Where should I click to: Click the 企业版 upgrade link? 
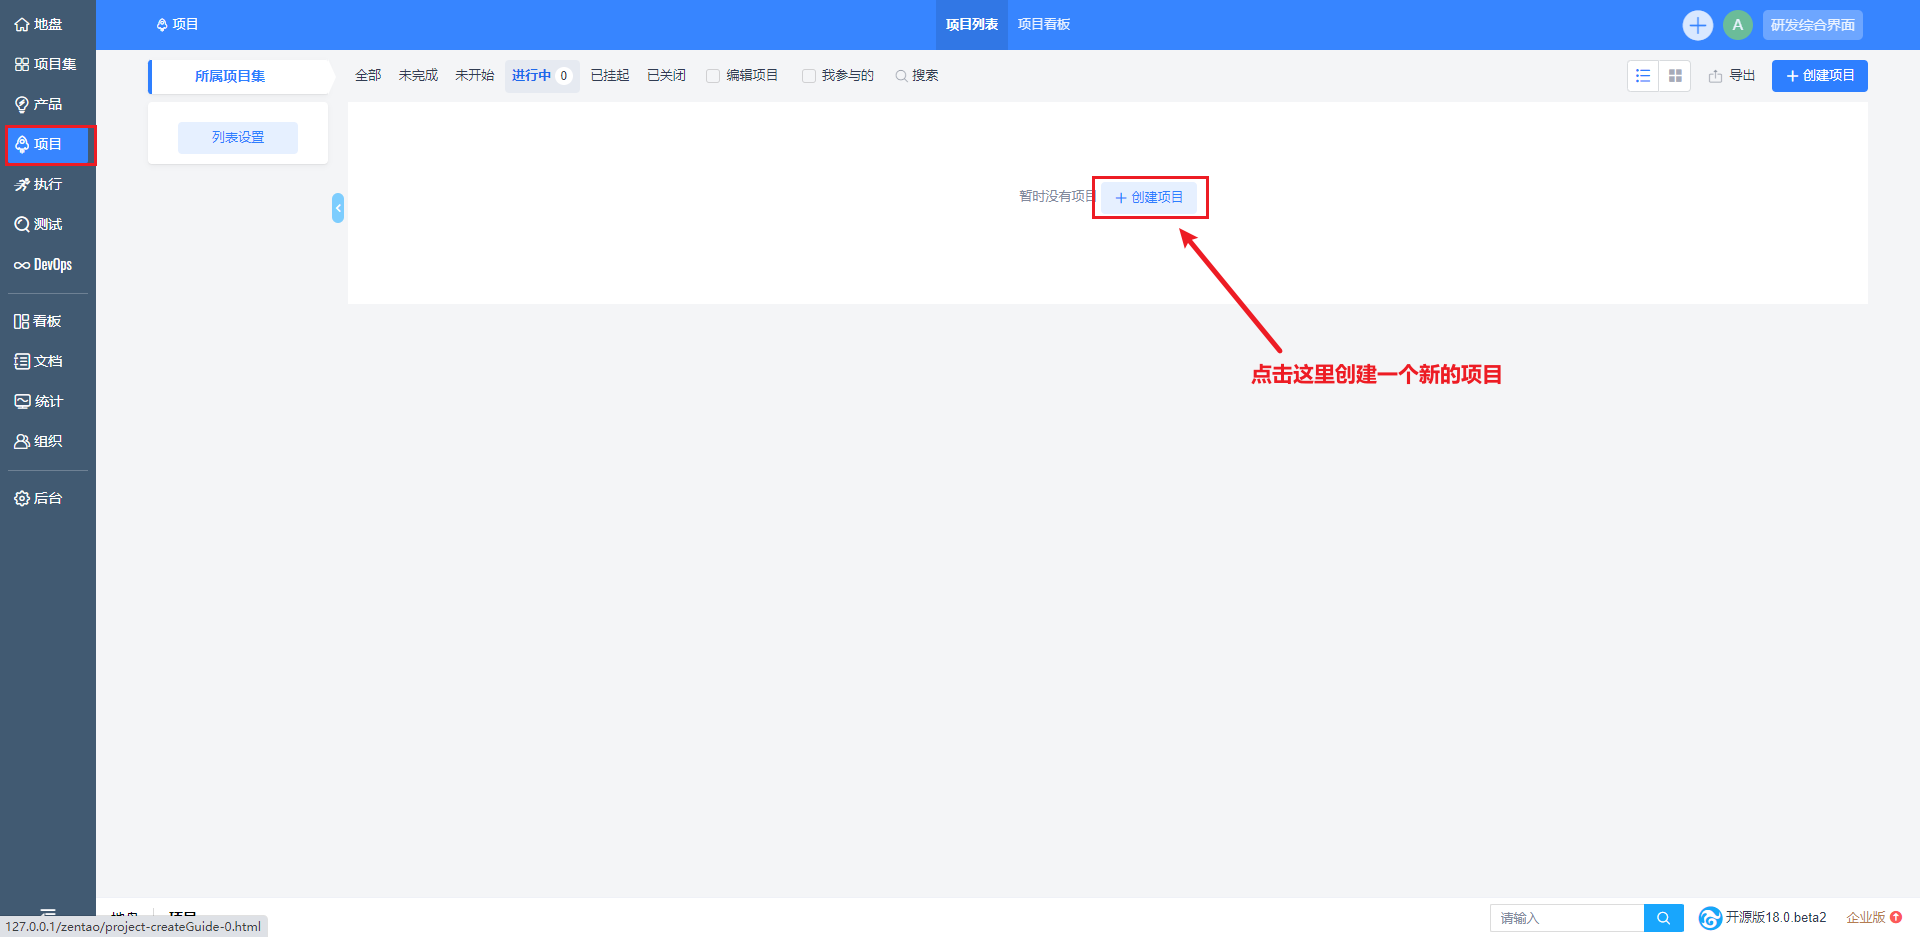click(1874, 917)
